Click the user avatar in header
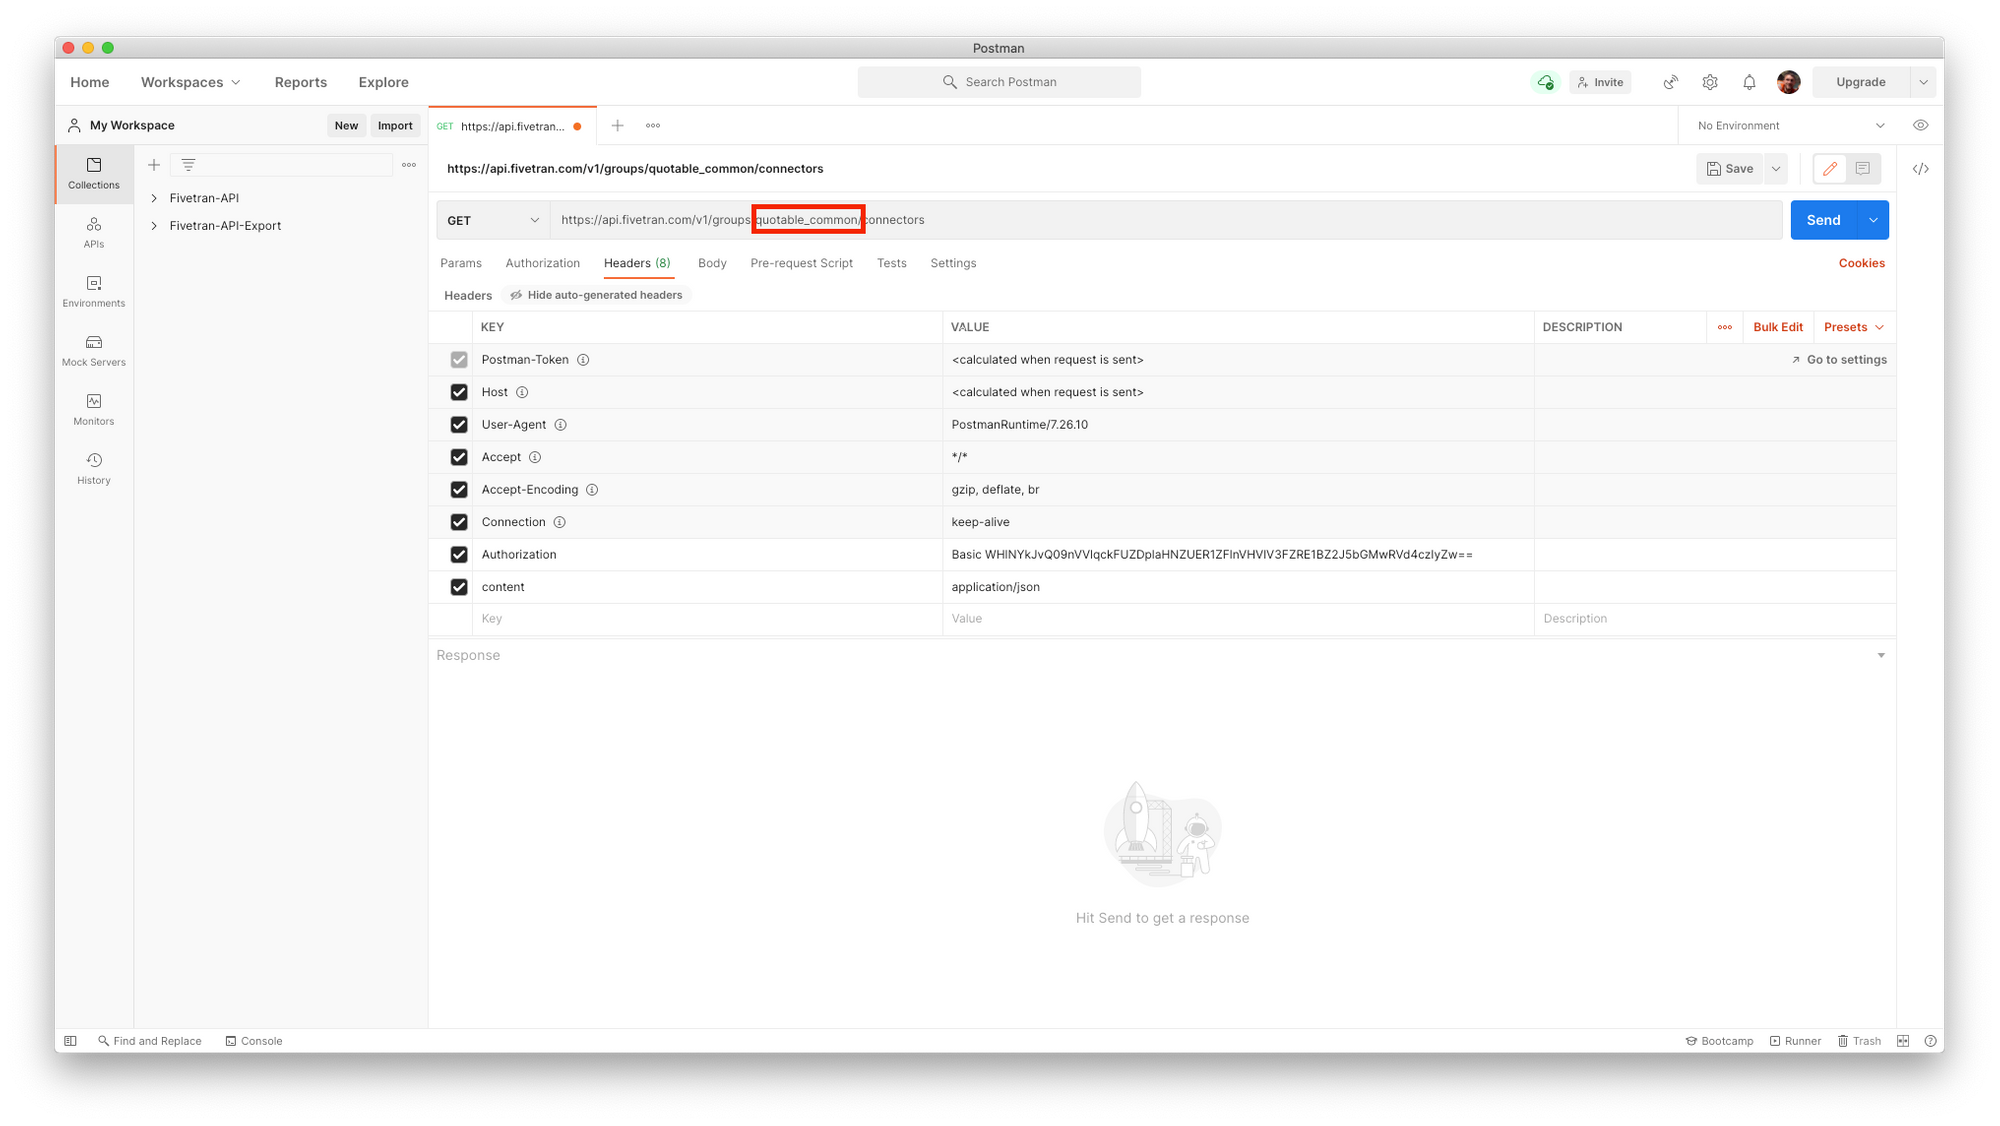The image size is (2000, 1126). coord(1789,82)
